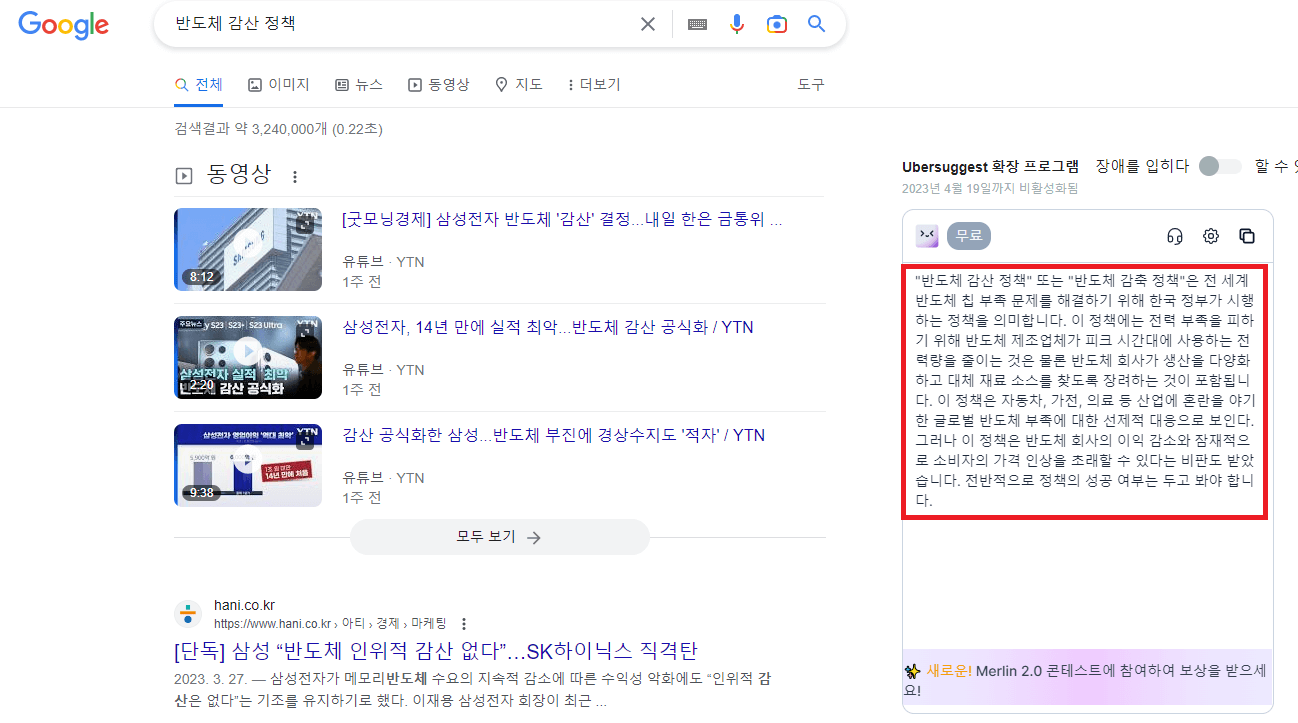Click the hani.co.kr site favicon
This screenshot has height=723, width=1298.
[188, 613]
